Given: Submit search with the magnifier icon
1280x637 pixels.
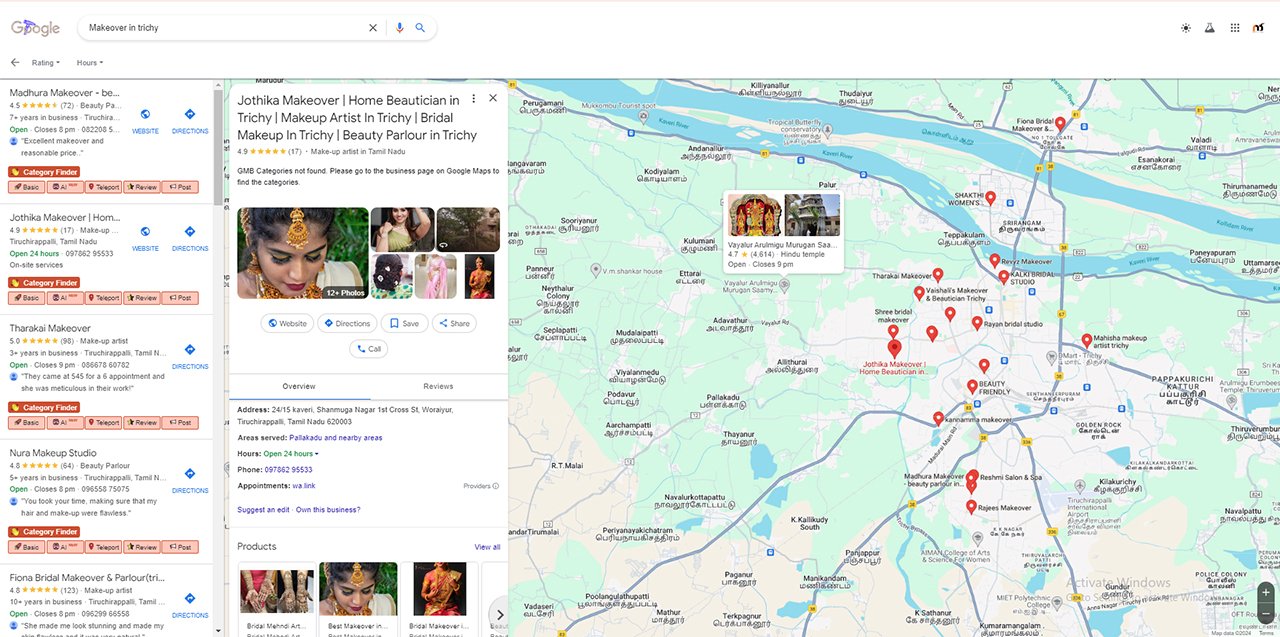Looking at the screenshot, I should pyautogui.click(x=421, y=28).
